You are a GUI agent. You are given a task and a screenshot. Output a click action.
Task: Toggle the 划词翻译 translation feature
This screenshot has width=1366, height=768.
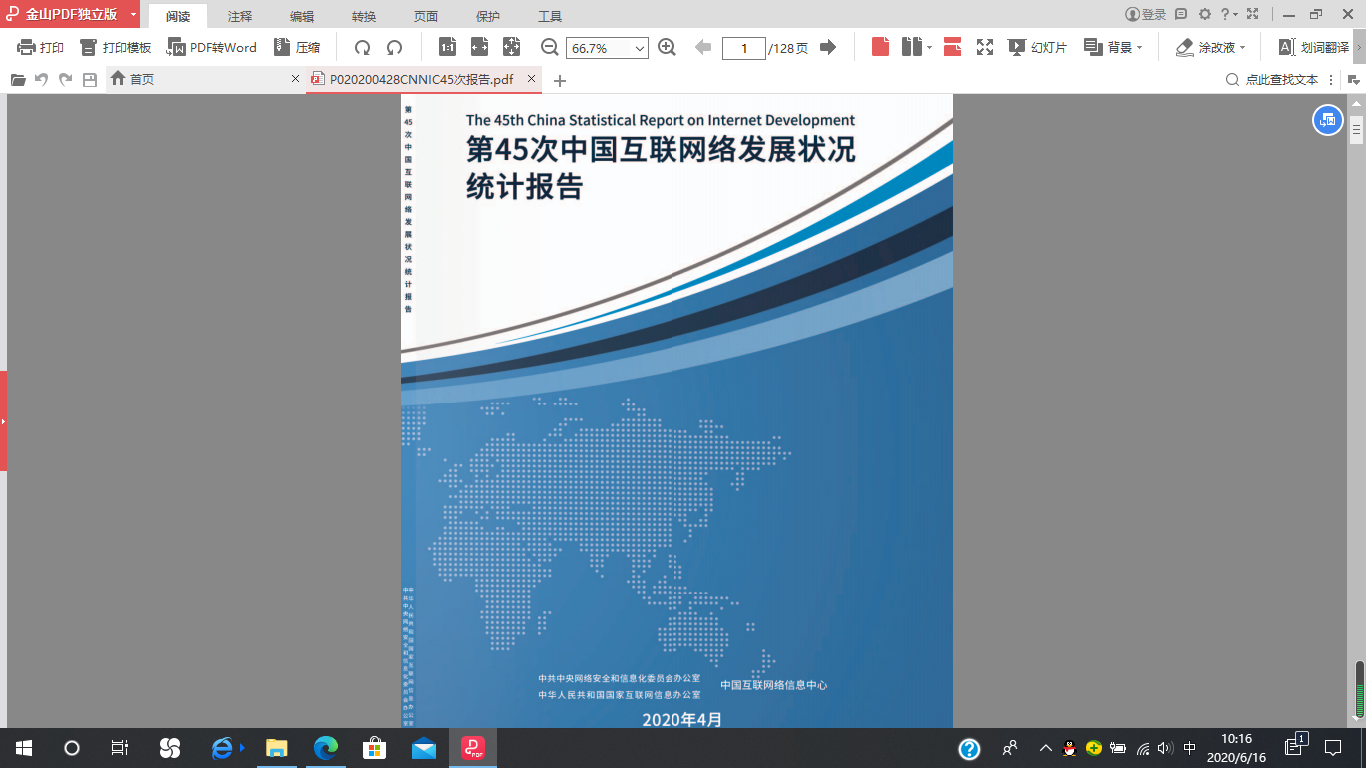tap(1314, 48)
